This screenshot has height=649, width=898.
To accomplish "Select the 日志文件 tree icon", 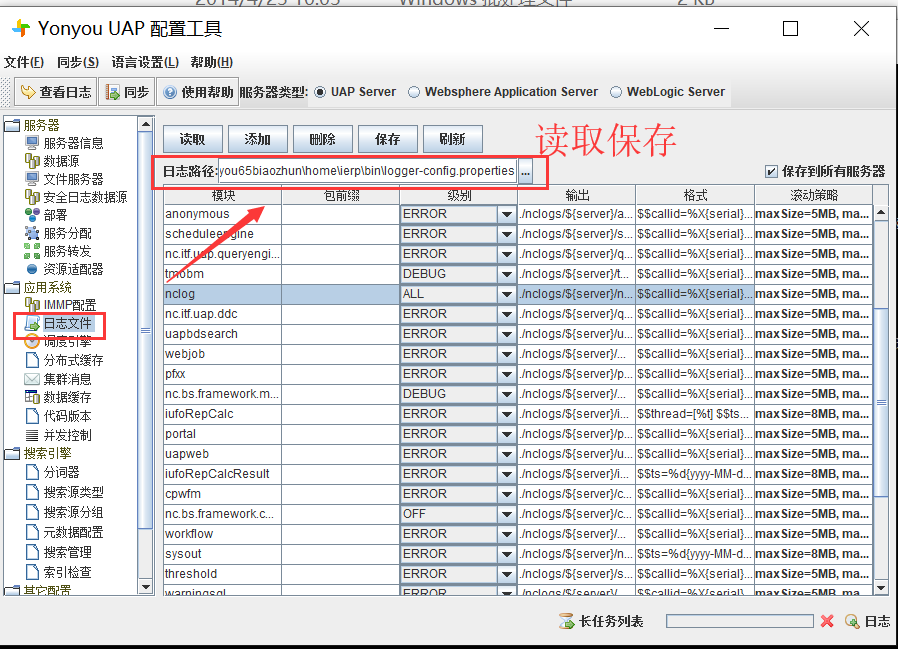I will [32, 324].
